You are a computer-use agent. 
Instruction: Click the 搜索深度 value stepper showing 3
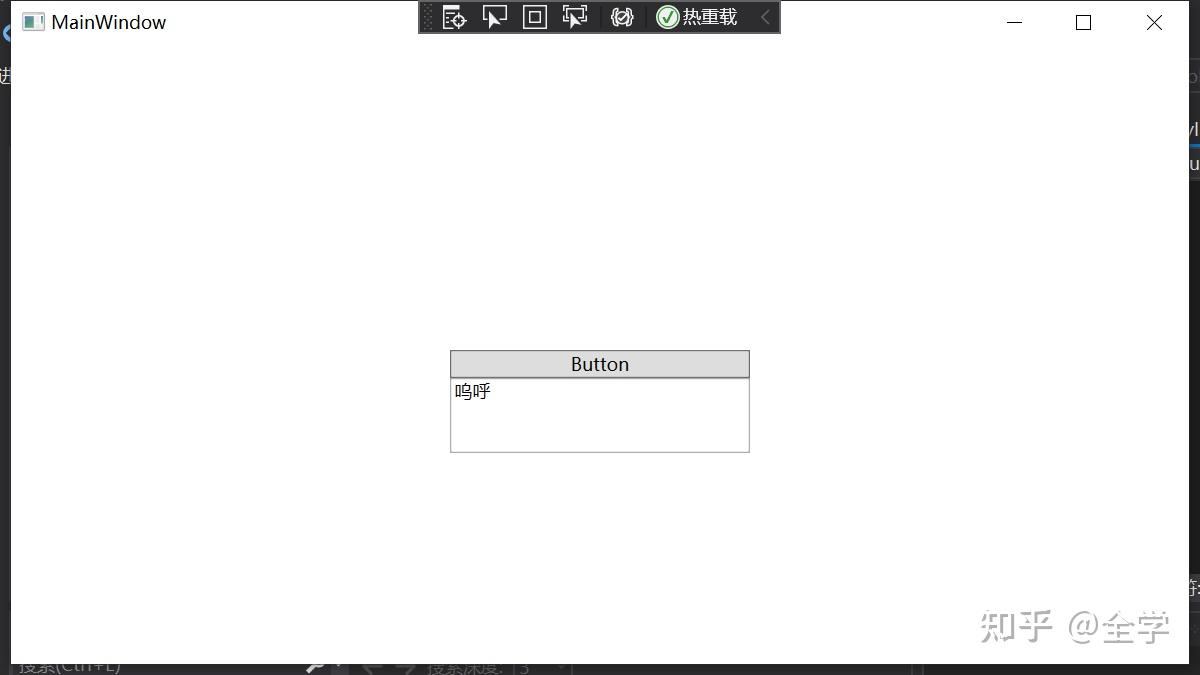tap(522, 667)
